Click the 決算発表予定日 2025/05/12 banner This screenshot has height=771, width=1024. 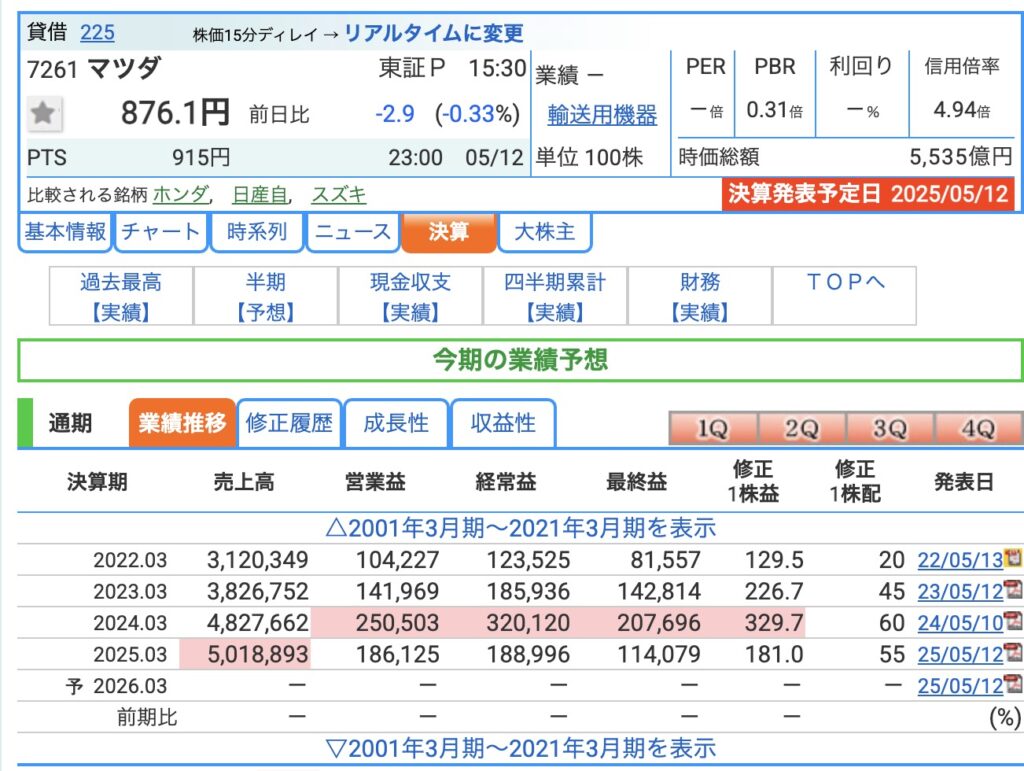[868, 194]
